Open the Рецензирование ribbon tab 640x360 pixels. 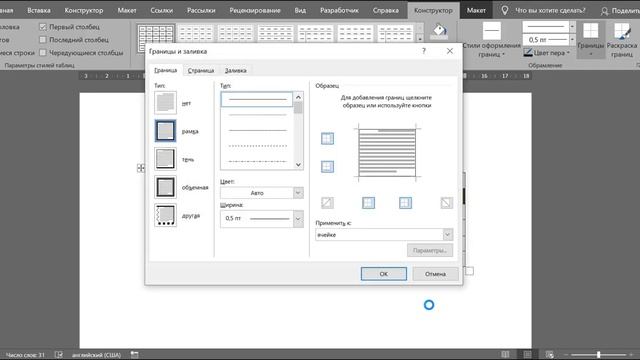click(x=255, y=10)
